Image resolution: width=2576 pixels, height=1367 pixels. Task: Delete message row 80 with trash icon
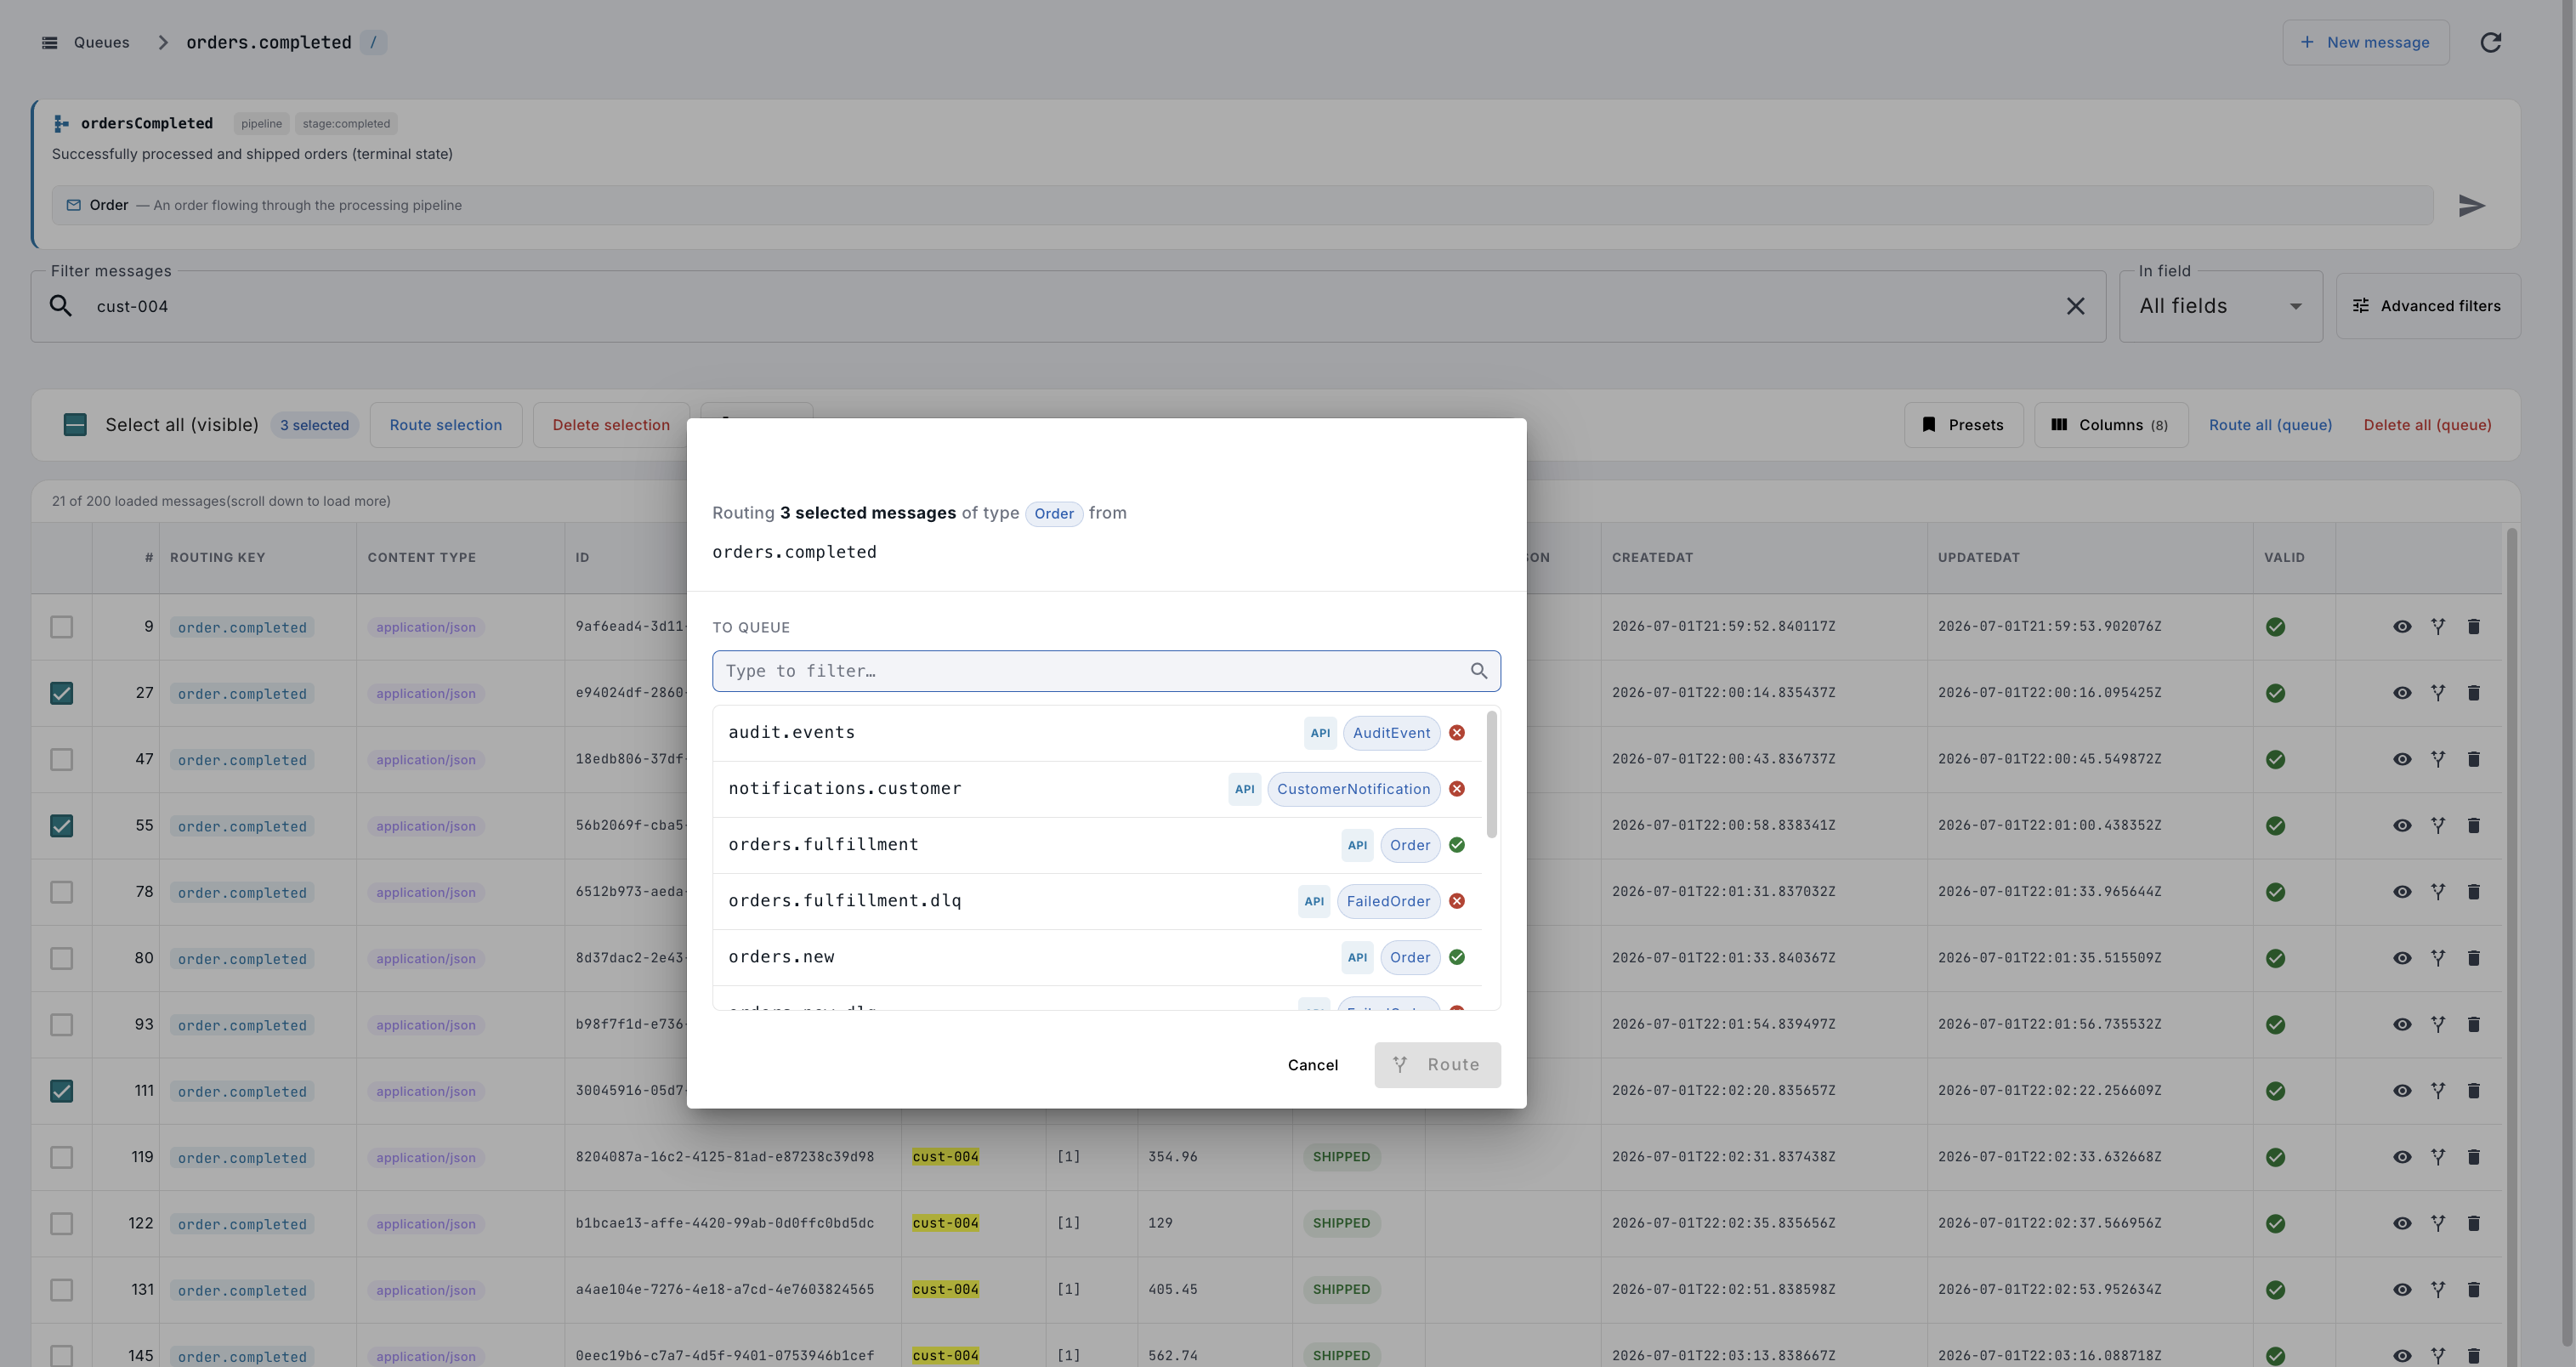(x=2474, y=958)
